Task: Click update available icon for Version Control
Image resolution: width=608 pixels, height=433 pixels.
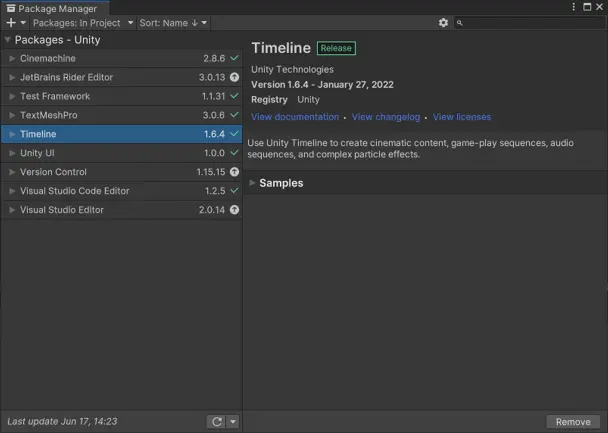Action: point(234,172)
